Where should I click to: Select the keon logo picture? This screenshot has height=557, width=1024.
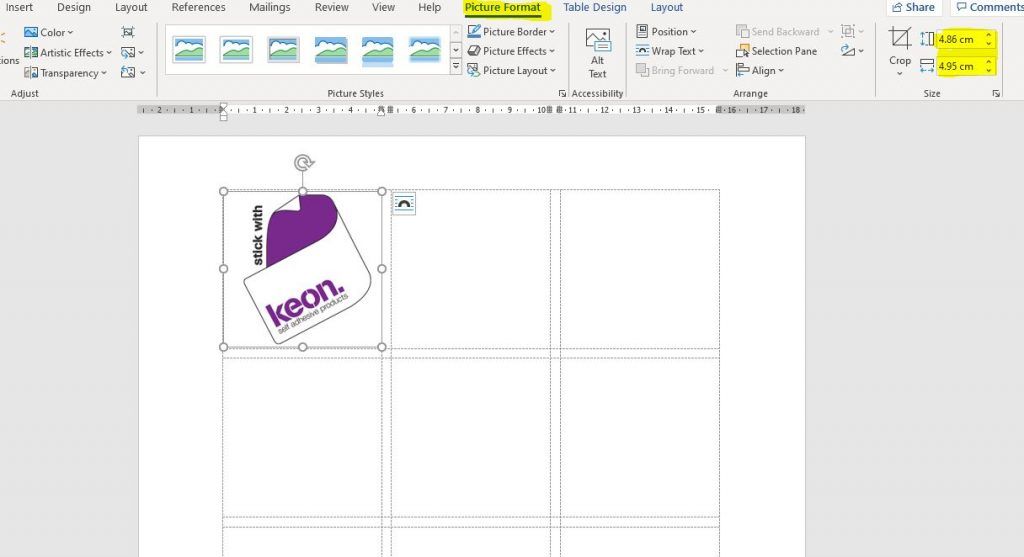303,269
